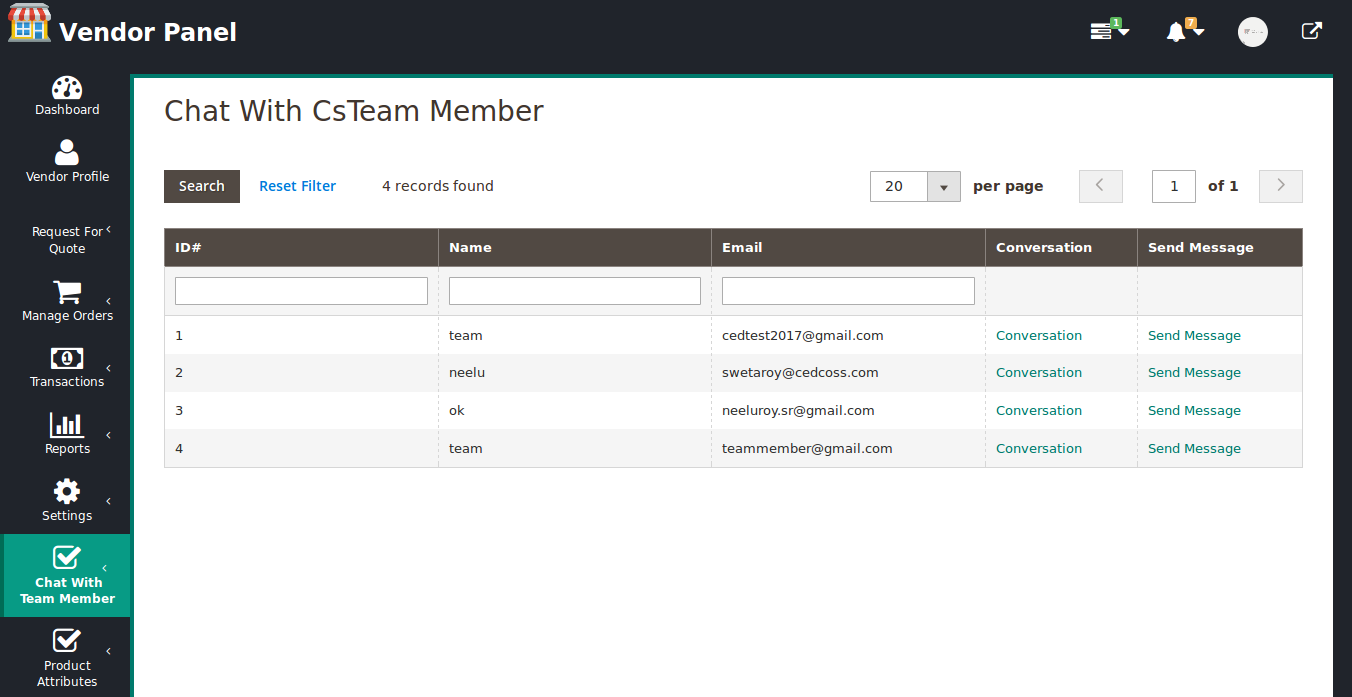Screen dimensions: 1352x697
Task: Click the Name filter input
Action: tap(575, 291)
